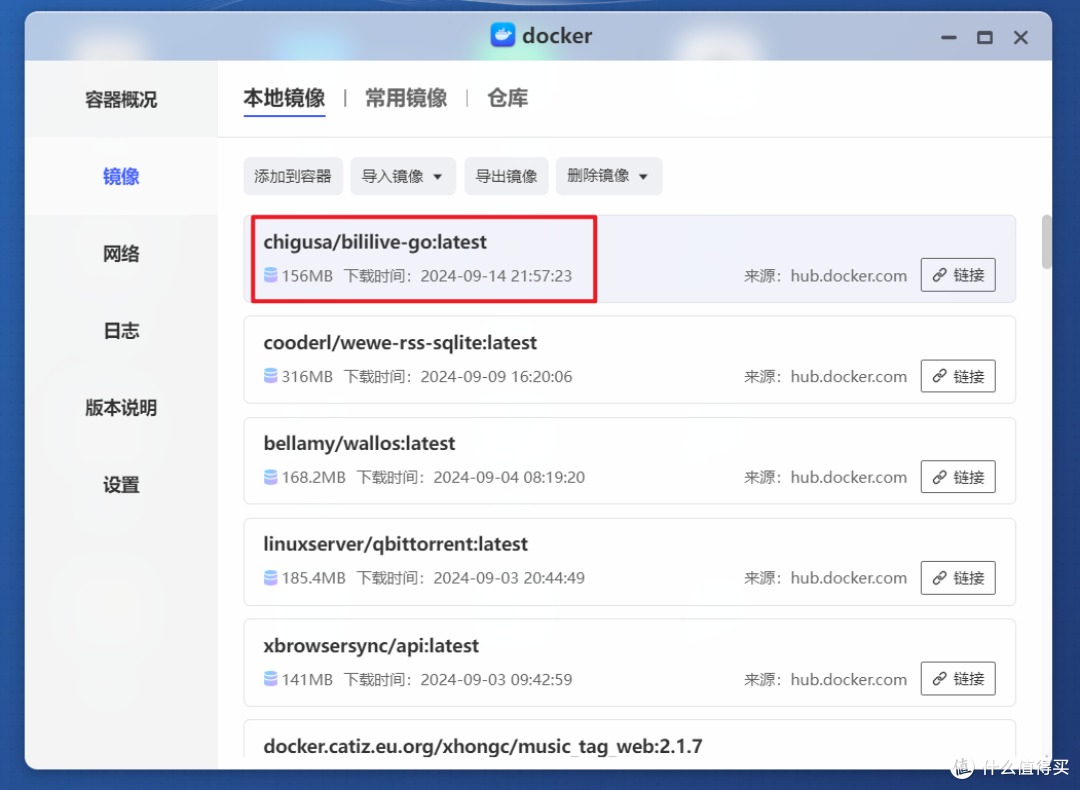Maximize the docker window
Viewport: 1080px width, 790px height.
tap(985, 37)
